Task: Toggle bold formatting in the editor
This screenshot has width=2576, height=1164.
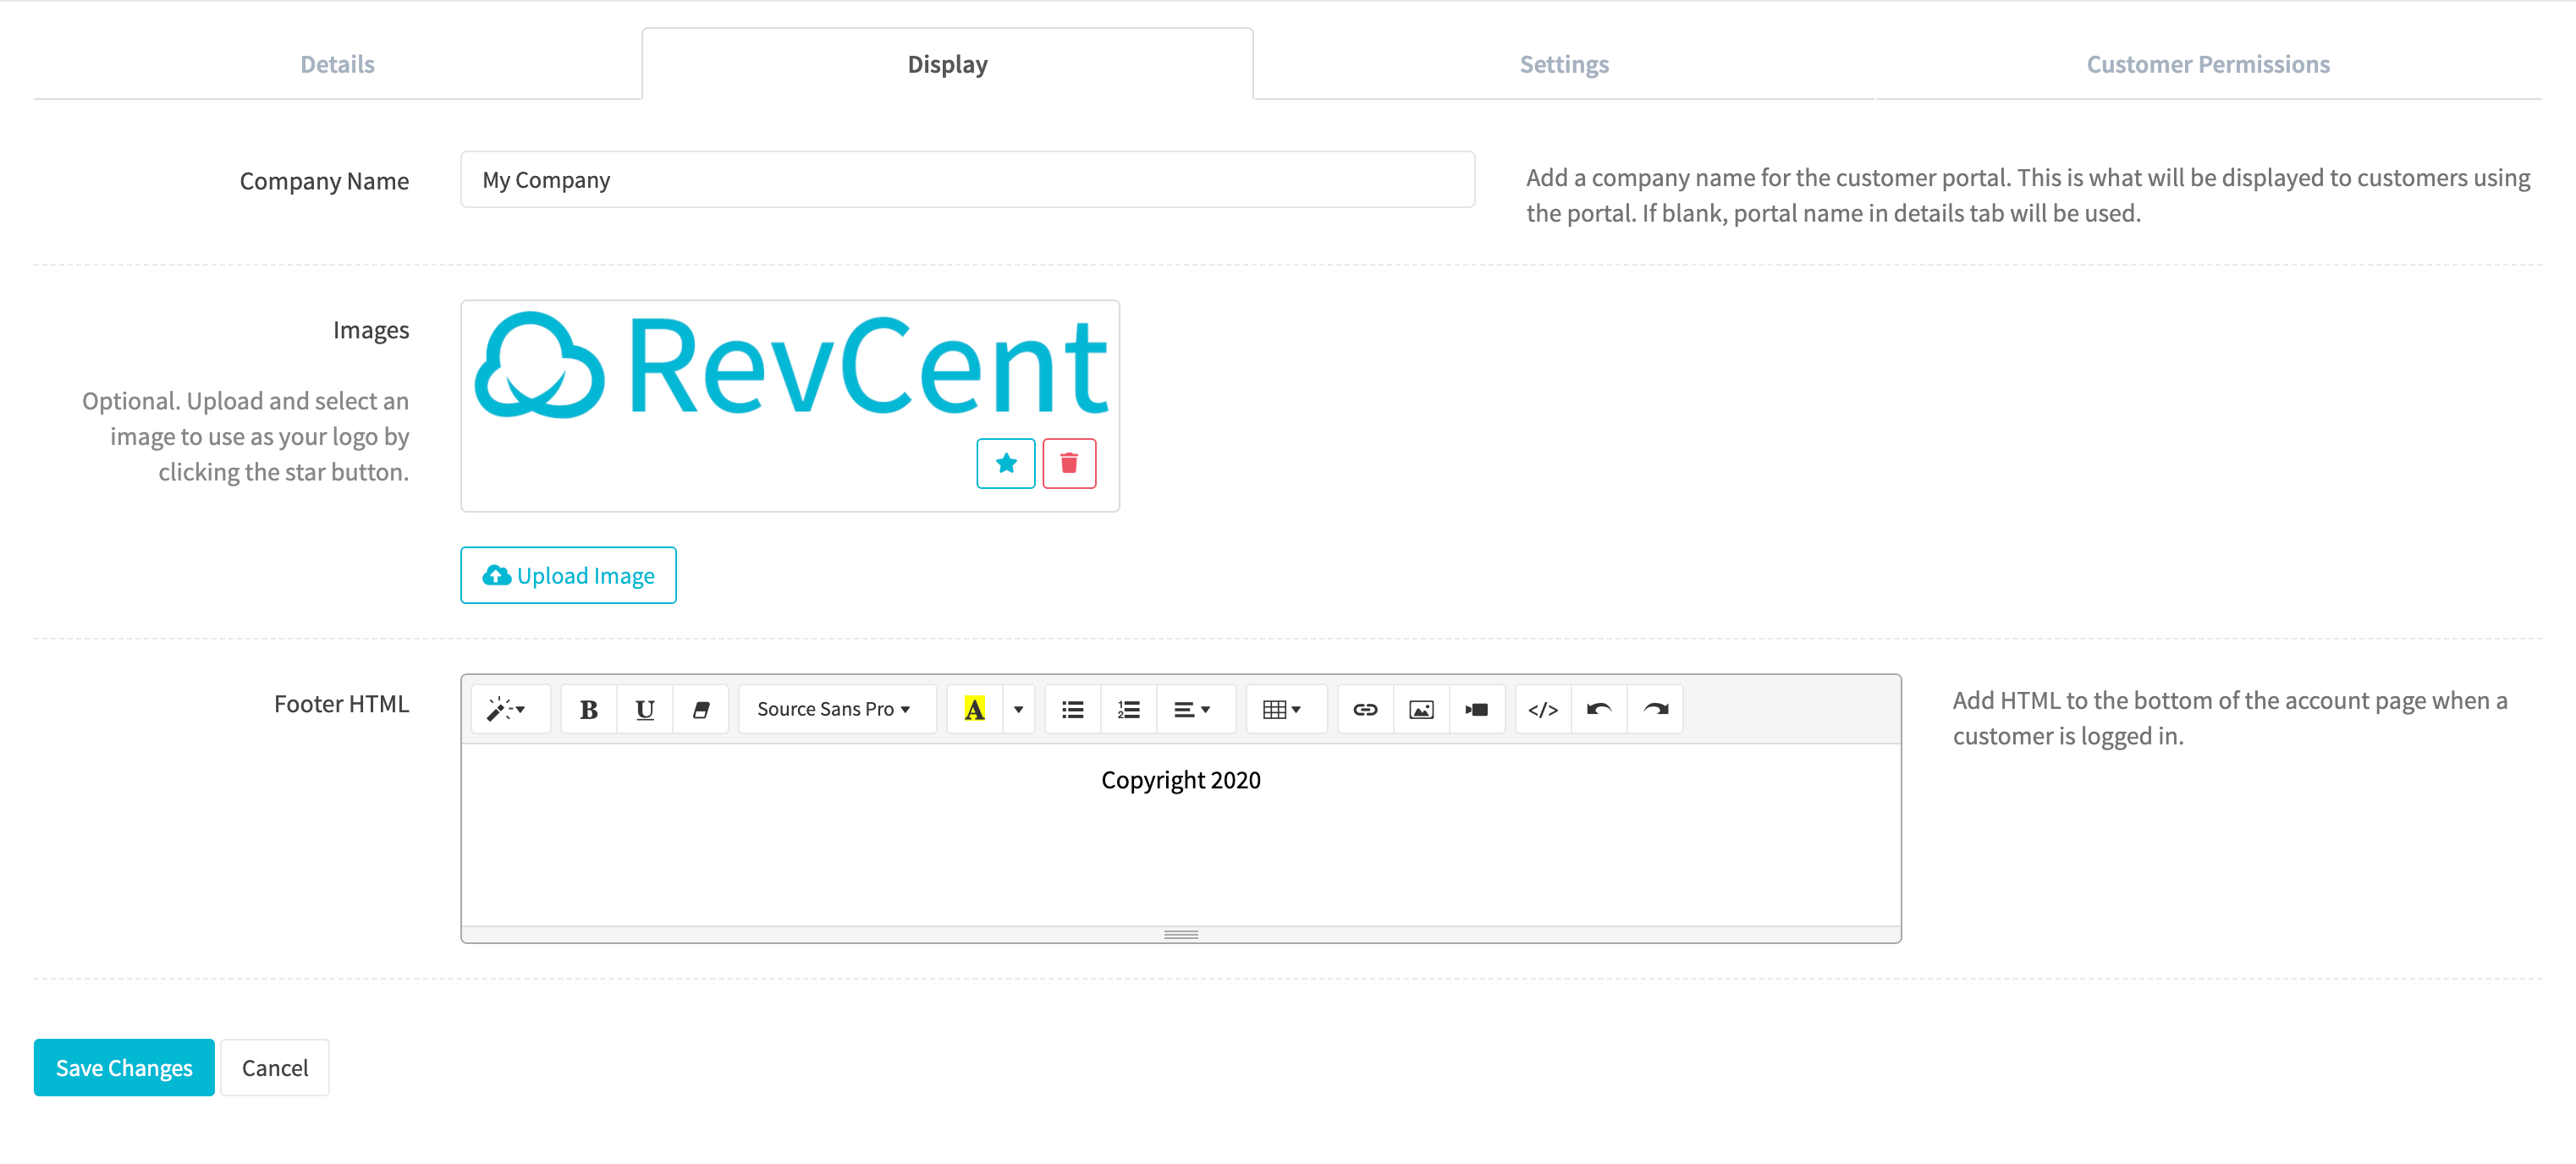Action: 588,709
